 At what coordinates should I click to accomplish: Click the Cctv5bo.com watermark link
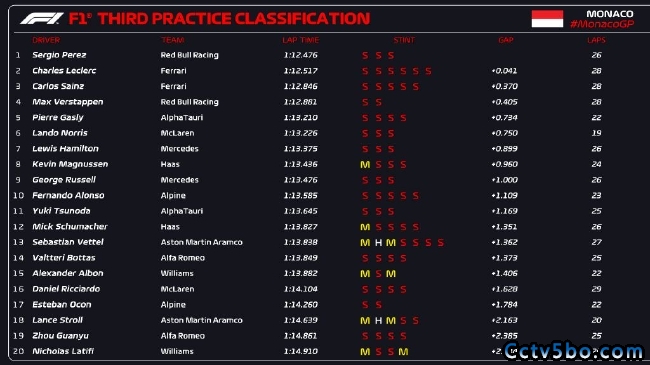574,351
